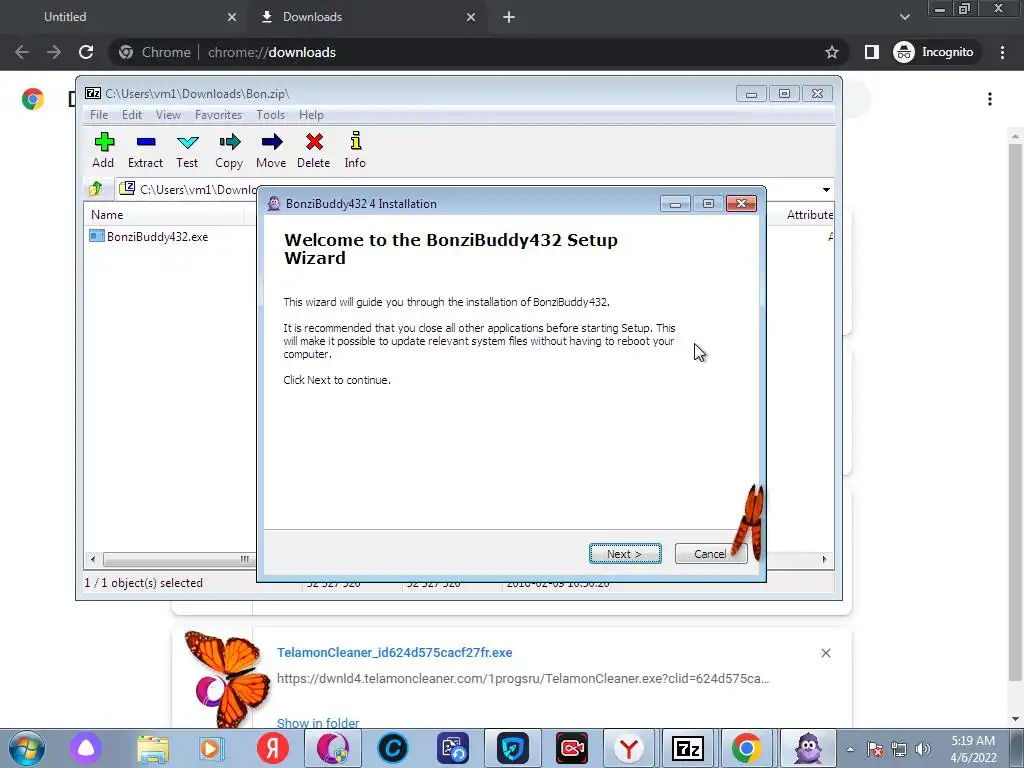Open the Help menu in 7-Zip
Screen dimensions: 1024x768
311,115
